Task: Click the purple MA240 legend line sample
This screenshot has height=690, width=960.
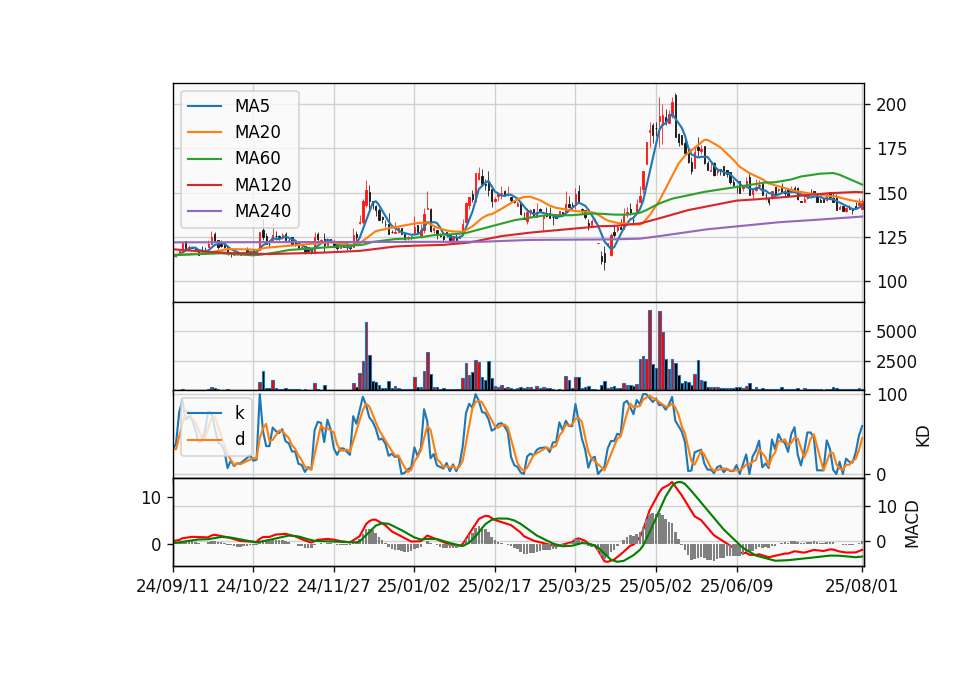Action: [x=204, y=211]
